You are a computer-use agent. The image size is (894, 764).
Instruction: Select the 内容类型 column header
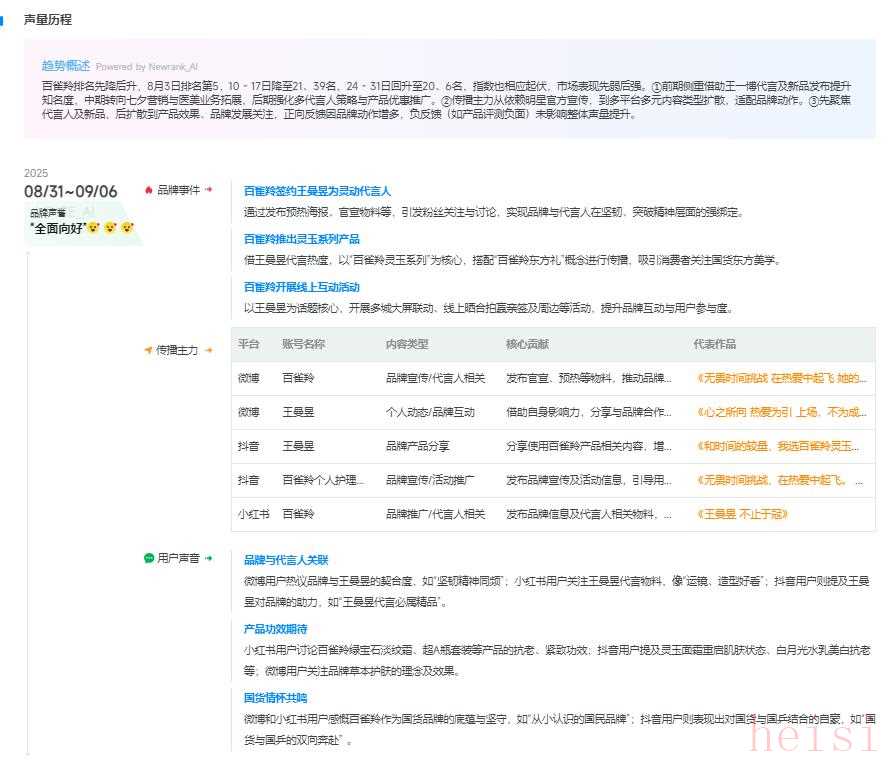point(407,344)
